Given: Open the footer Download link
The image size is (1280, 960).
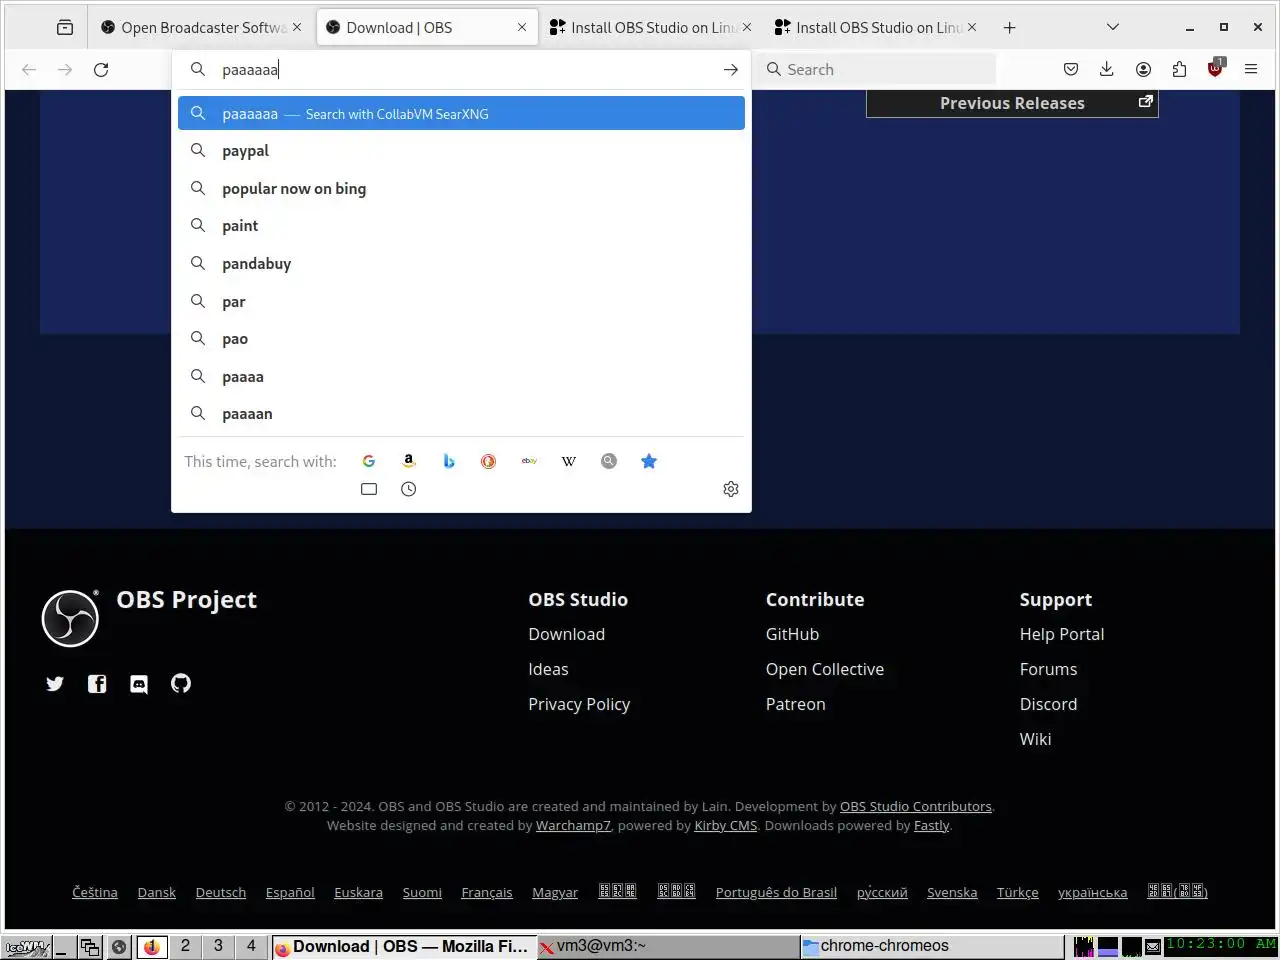Looking at the screenshot, I should point(566,634).
